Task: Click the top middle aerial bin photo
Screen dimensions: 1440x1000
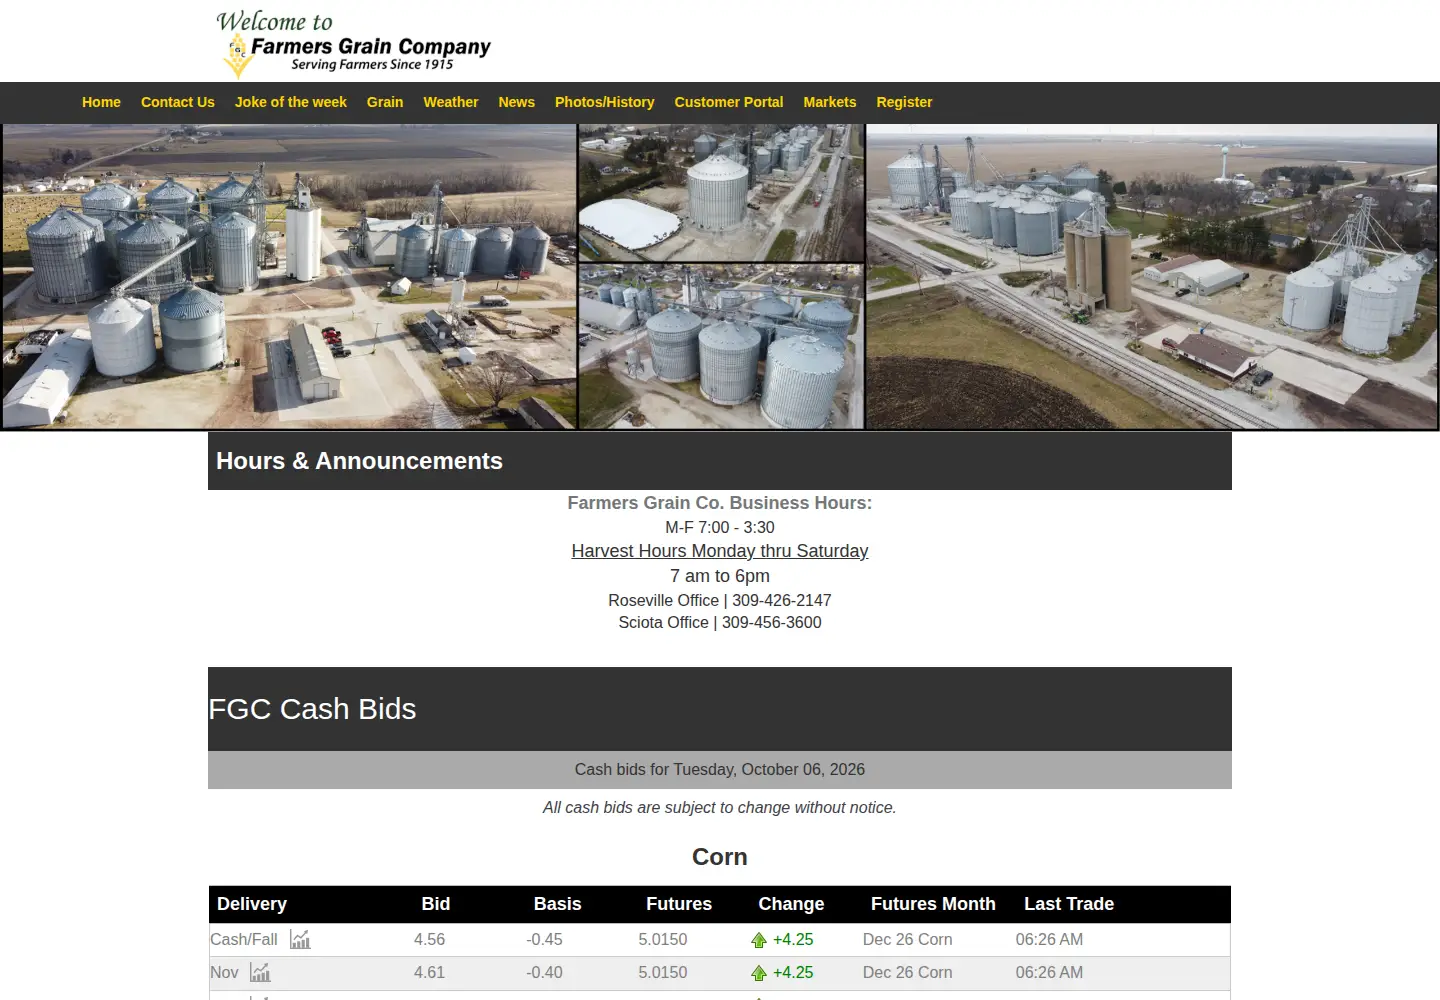Action: 721,193
